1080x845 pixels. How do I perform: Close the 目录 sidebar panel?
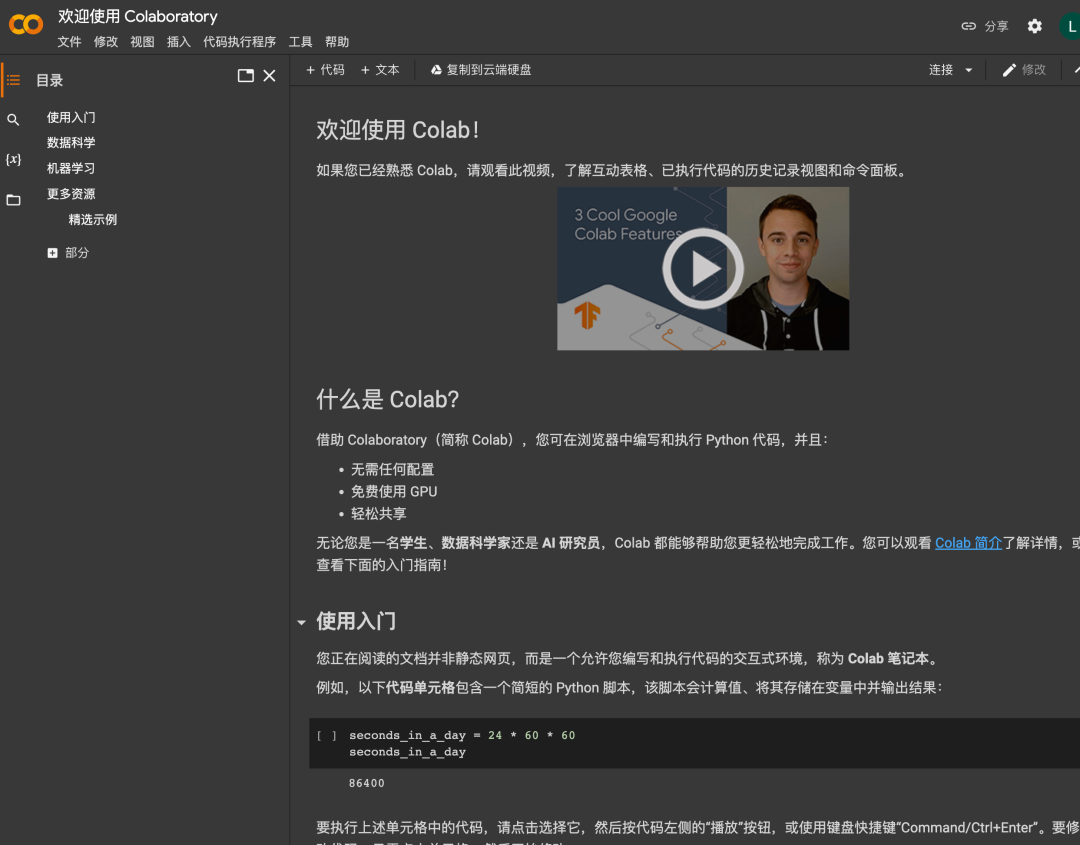[269, 76]
